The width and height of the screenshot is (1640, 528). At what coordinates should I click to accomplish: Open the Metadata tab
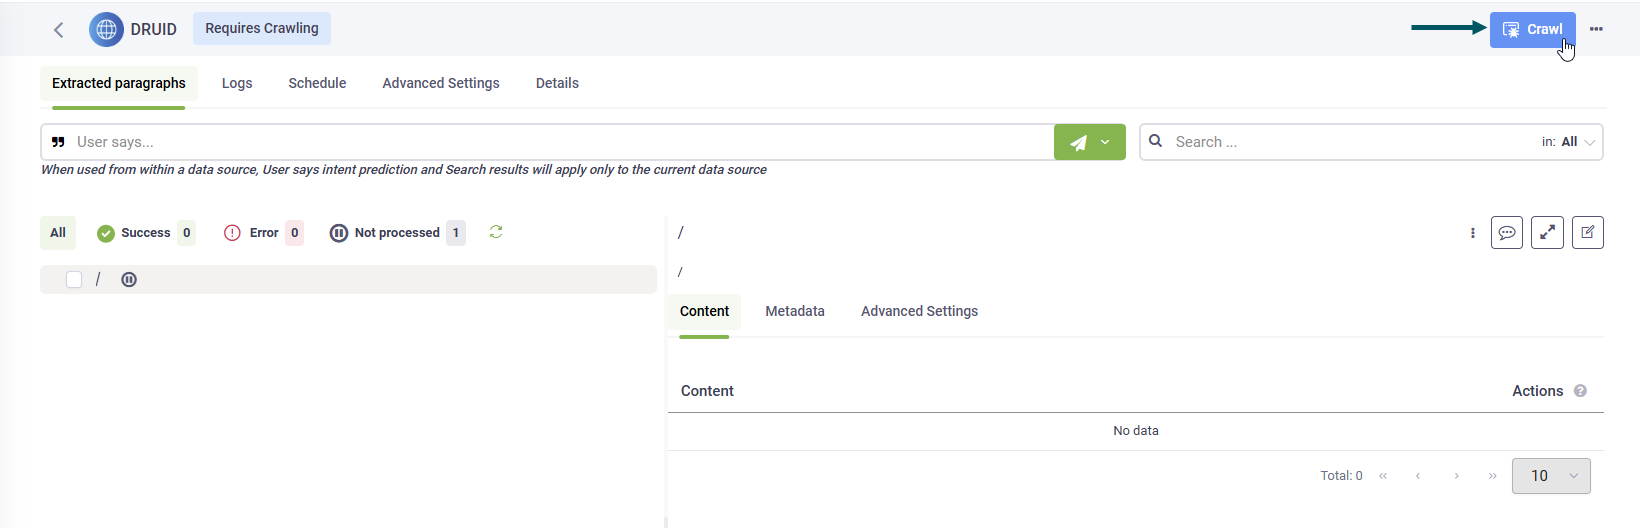coord(795,311)
